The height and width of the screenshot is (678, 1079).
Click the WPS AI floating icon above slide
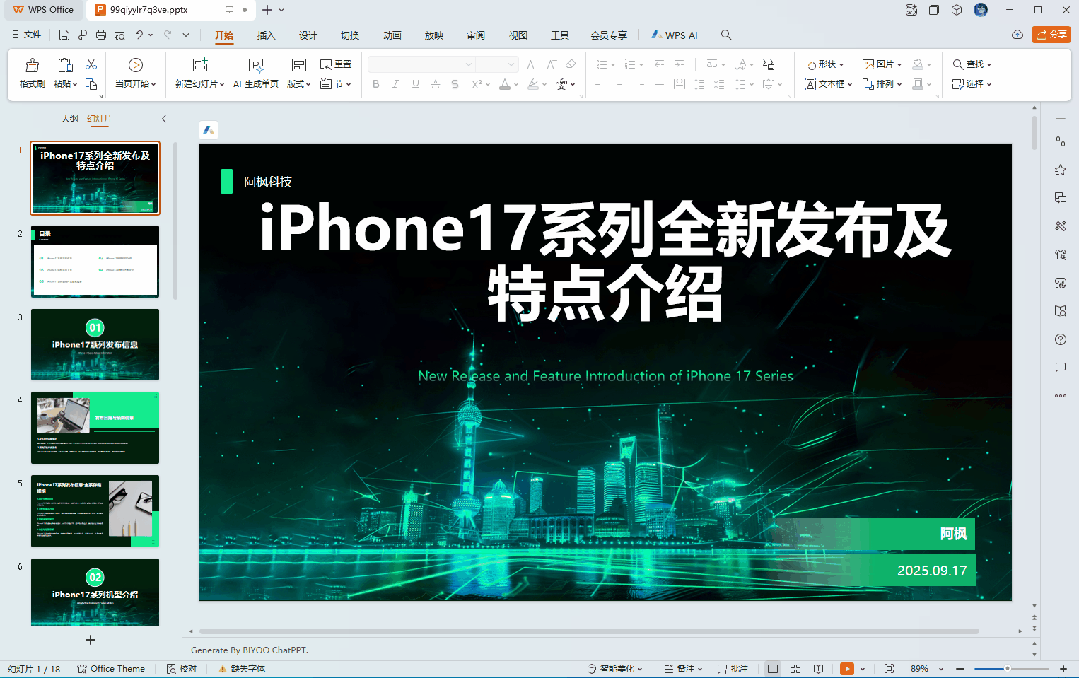(x=209, y=129)
